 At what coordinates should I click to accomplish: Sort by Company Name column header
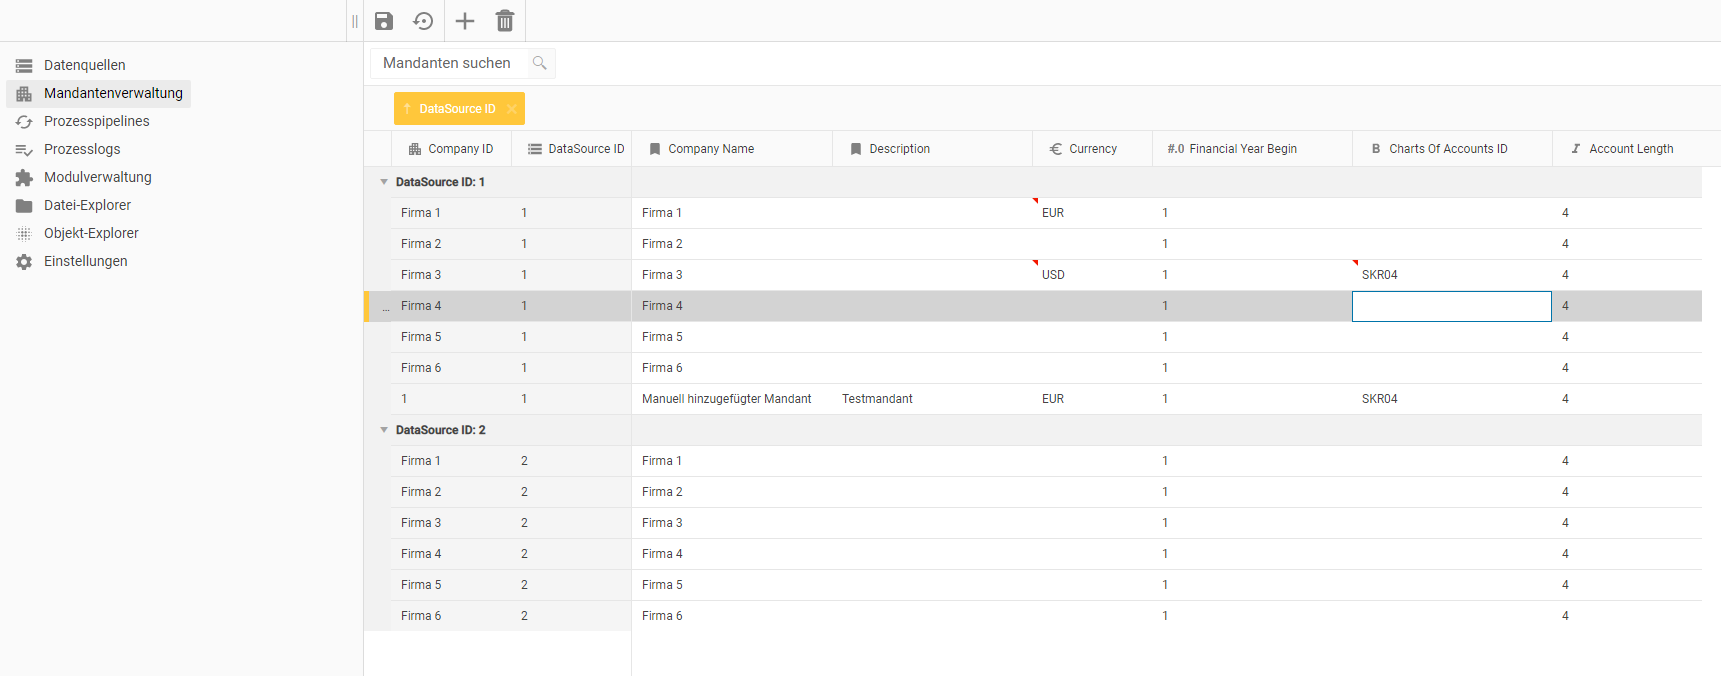(x=711, y=149)
